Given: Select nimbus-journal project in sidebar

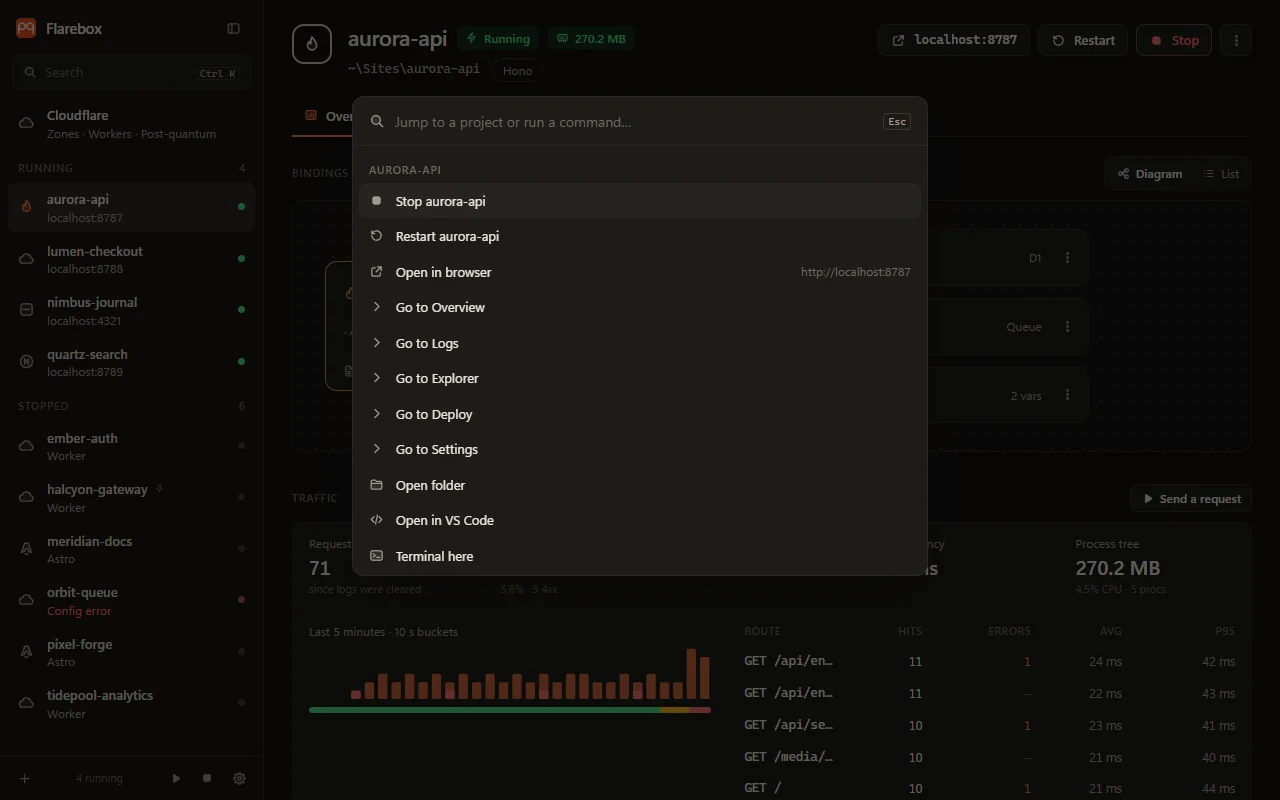Looking at the screenshot, I should [131, 311].
